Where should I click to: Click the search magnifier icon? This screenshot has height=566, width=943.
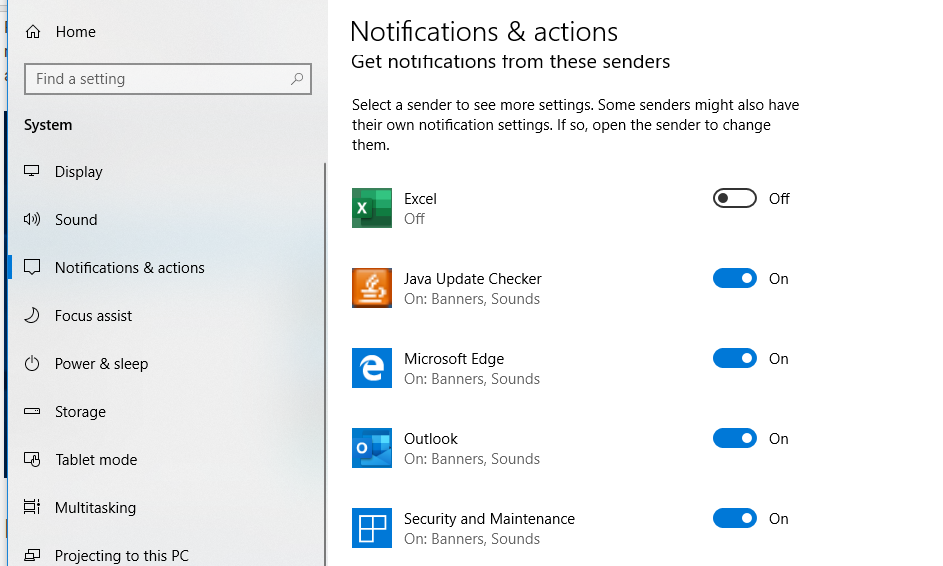coord(296,79)
